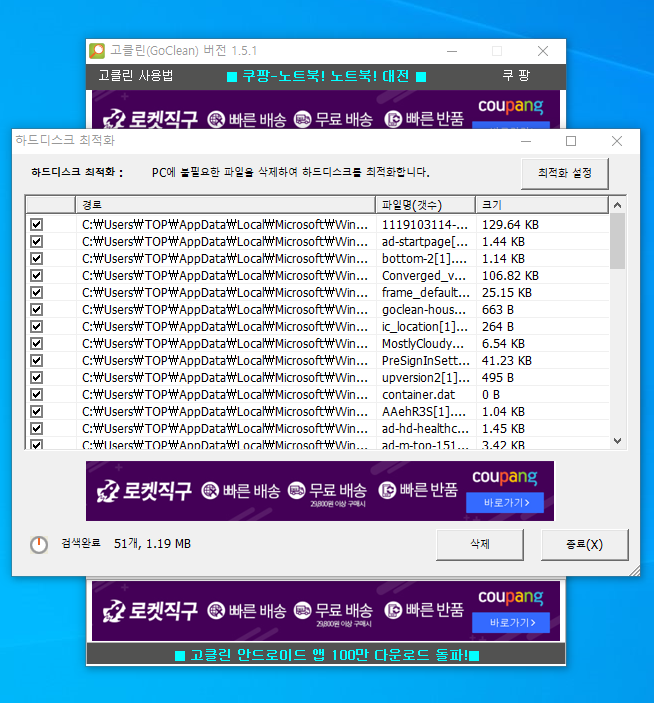Toggle checkbox for AAehR3S[1] file

36,412
